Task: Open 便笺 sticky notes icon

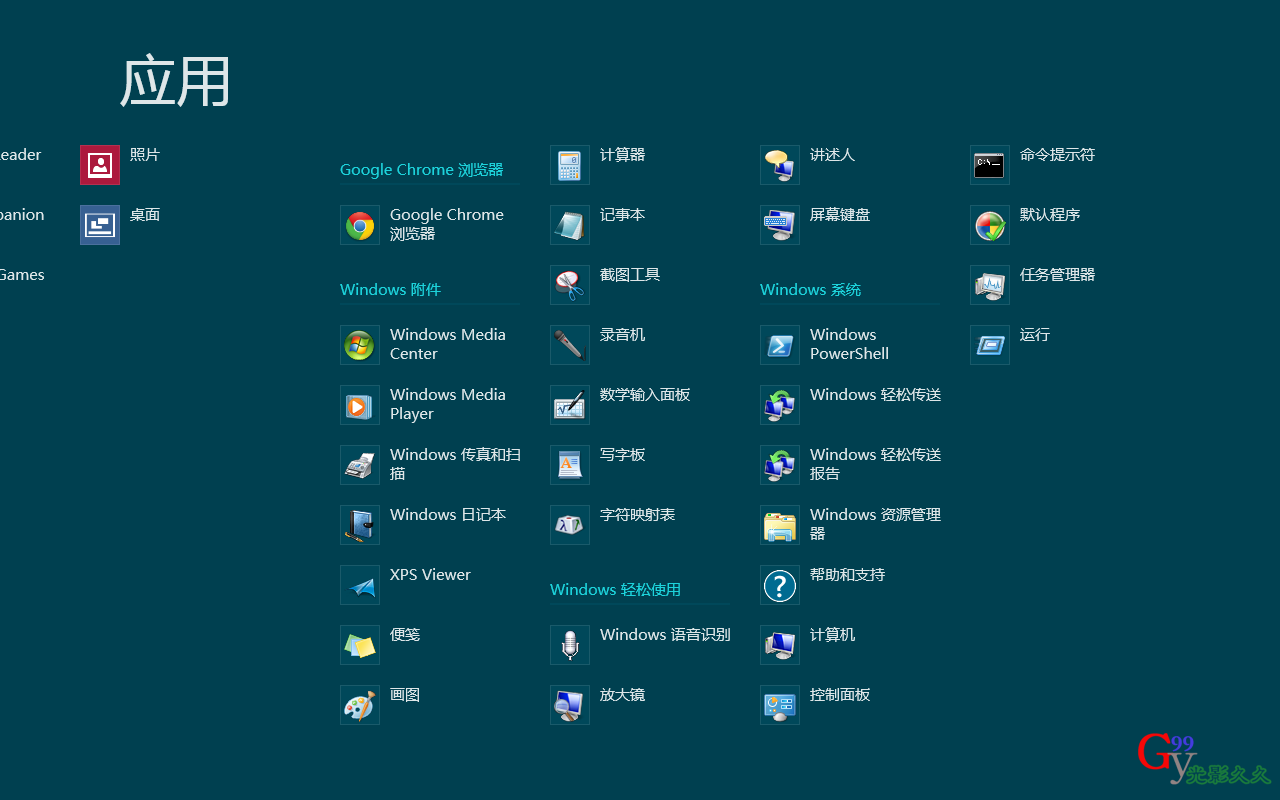Action: [360, 645]
